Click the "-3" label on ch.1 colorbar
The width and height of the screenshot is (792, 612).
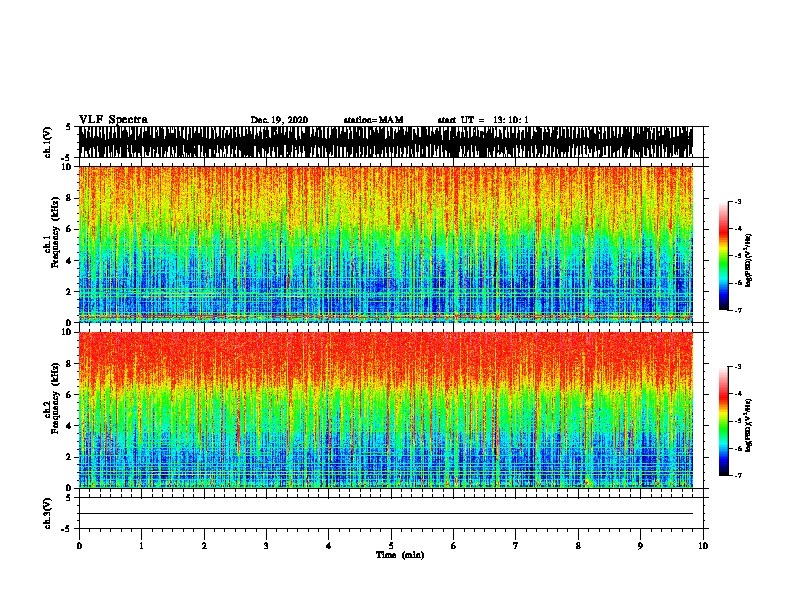(738, 201)
